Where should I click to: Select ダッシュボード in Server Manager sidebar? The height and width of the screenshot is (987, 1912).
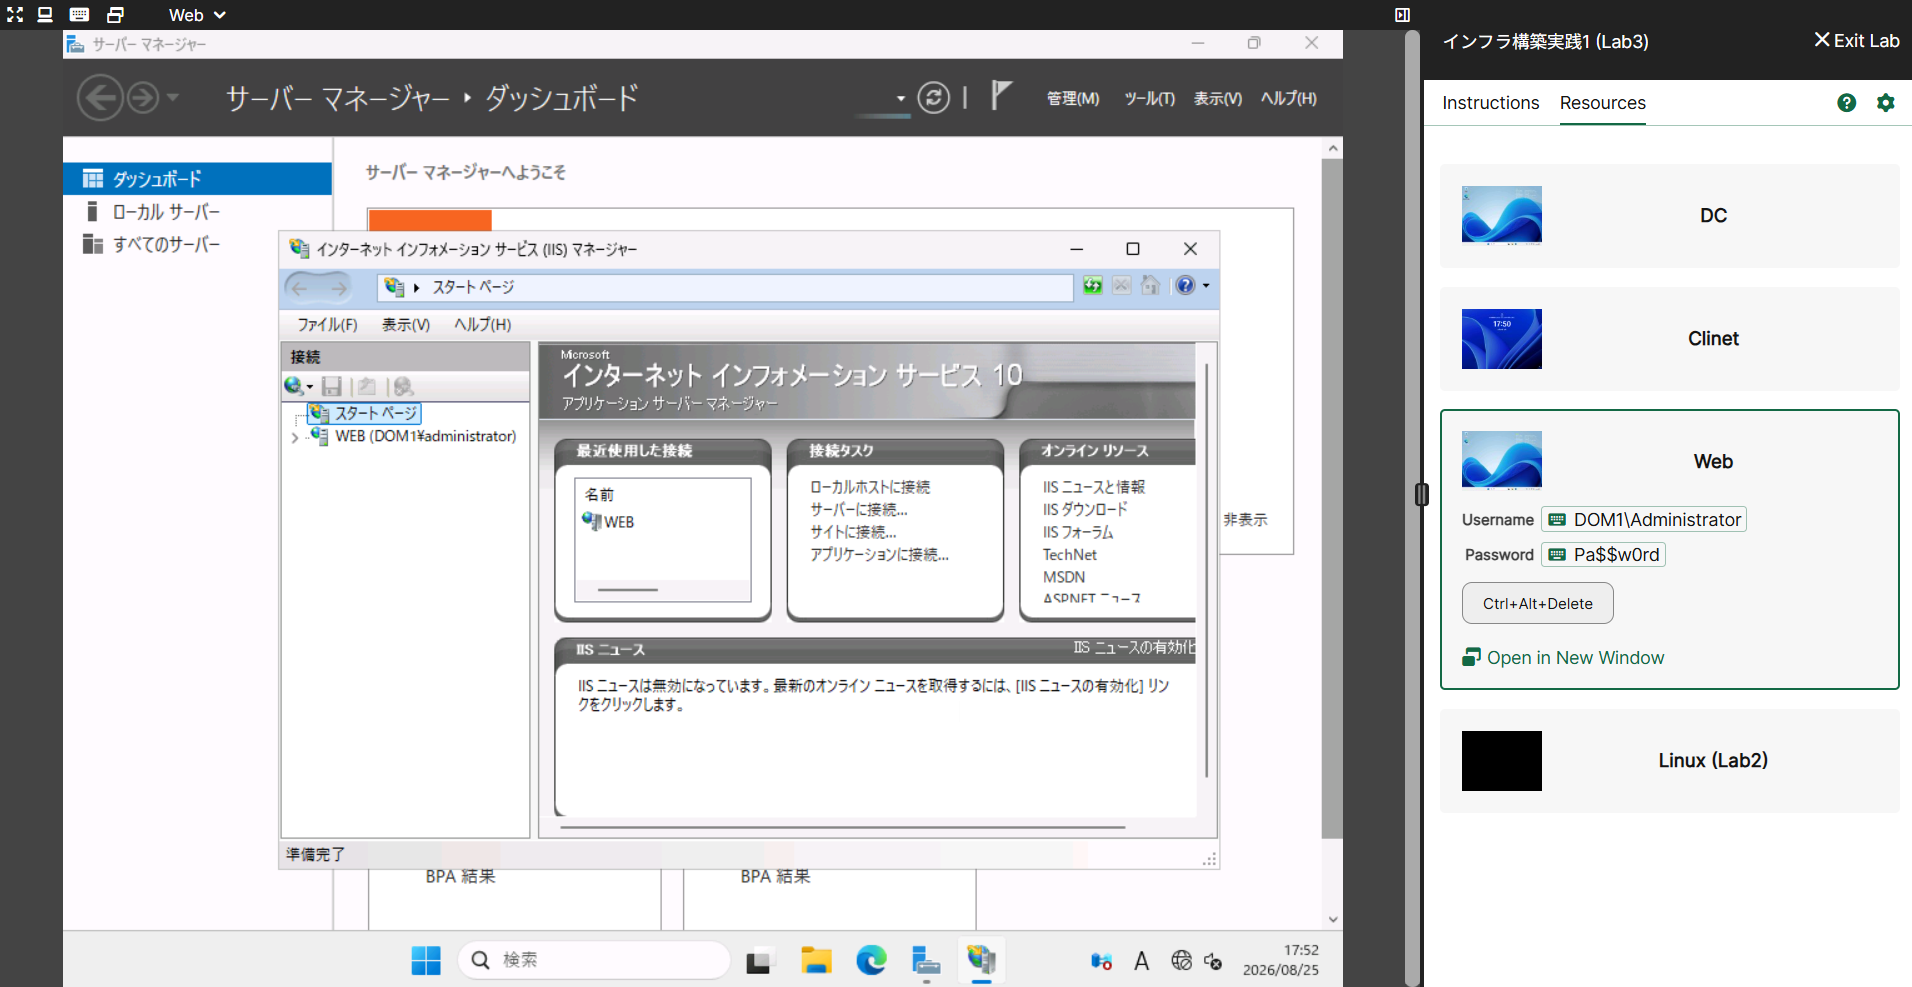tap(197, 179)
